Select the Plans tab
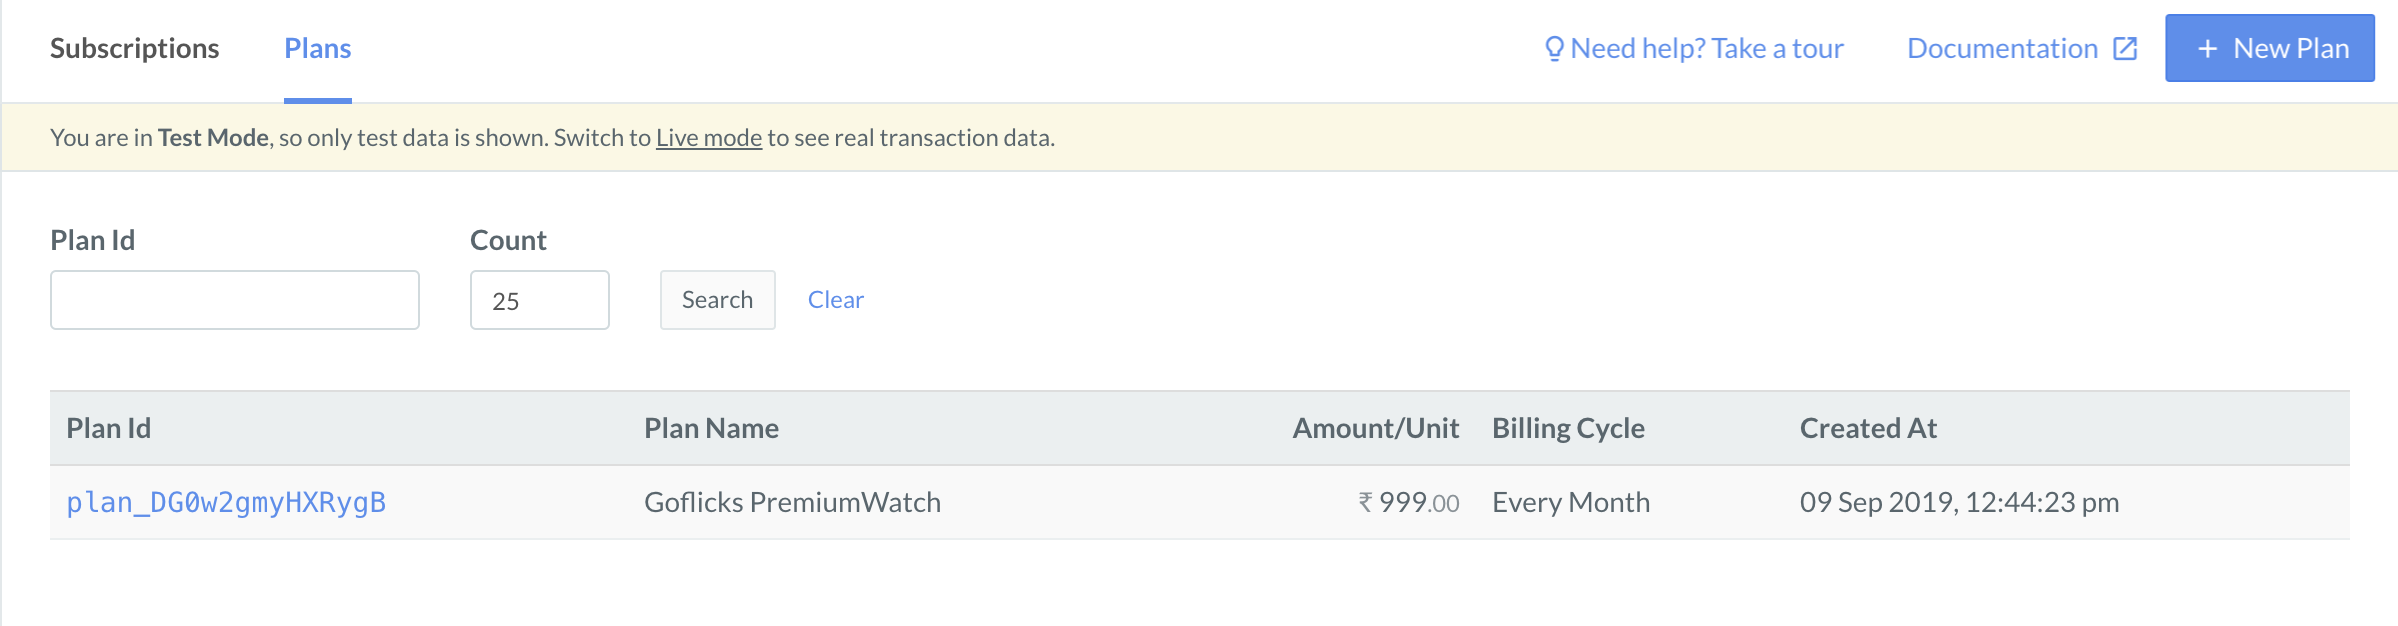The image size is (2398, 626). pyautogui.click(x=318, y=48)
